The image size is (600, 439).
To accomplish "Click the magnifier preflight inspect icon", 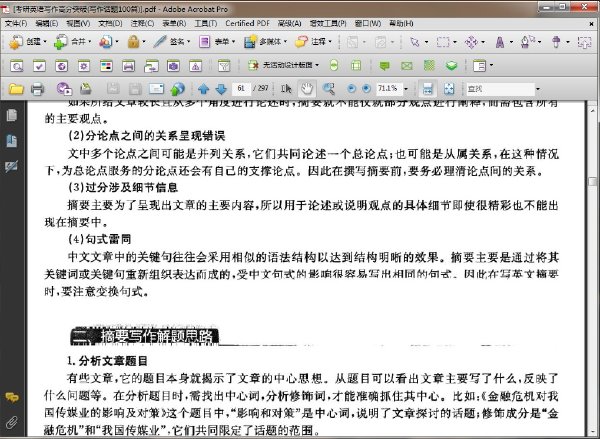I will 16,66.
